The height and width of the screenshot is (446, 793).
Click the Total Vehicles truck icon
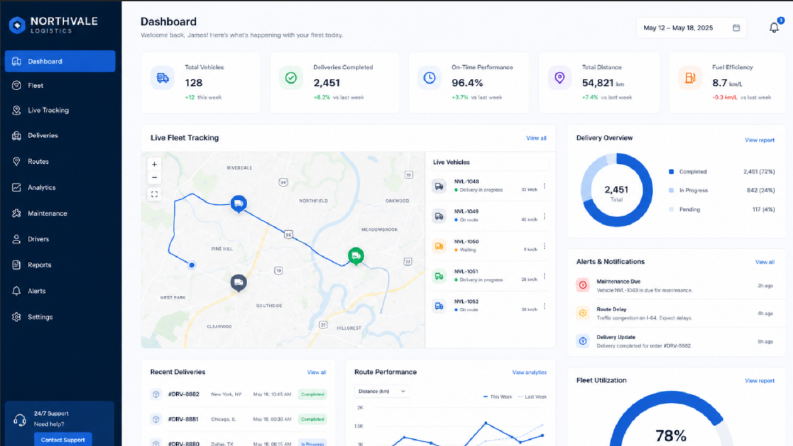click(162, 78)
